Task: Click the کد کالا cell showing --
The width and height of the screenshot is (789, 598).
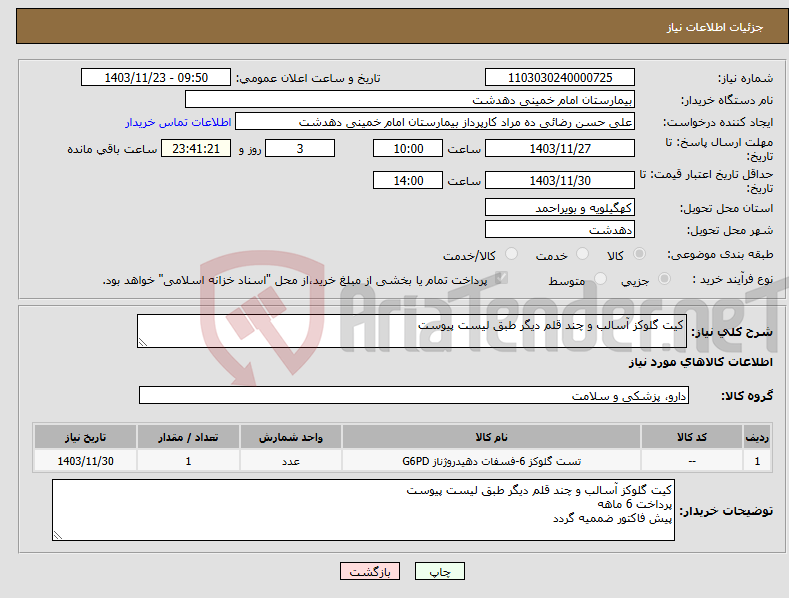Action: (x=692, y=461)
